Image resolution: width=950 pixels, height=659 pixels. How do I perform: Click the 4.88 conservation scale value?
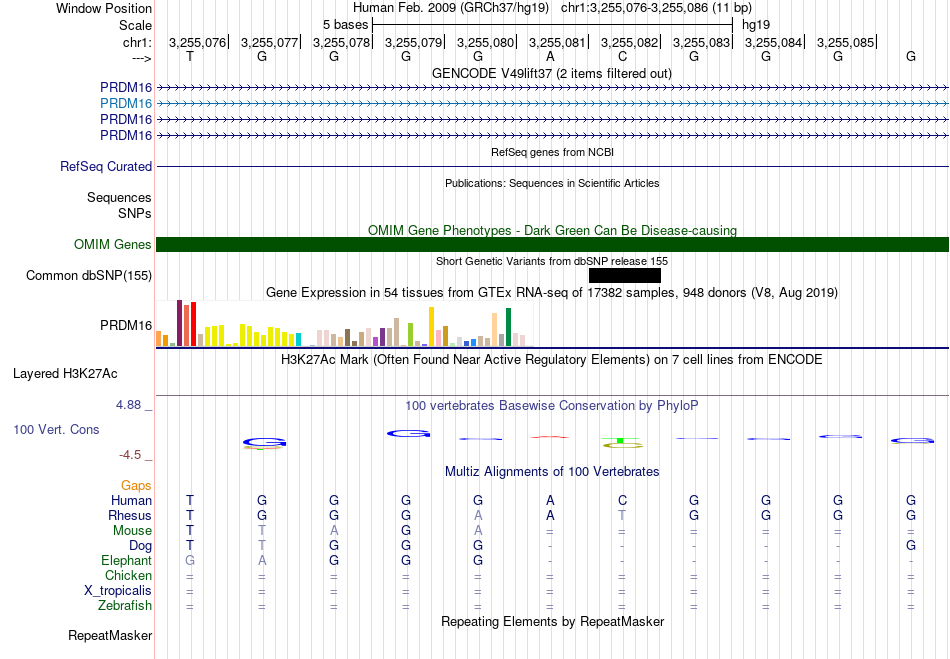(x=128, y=405)
